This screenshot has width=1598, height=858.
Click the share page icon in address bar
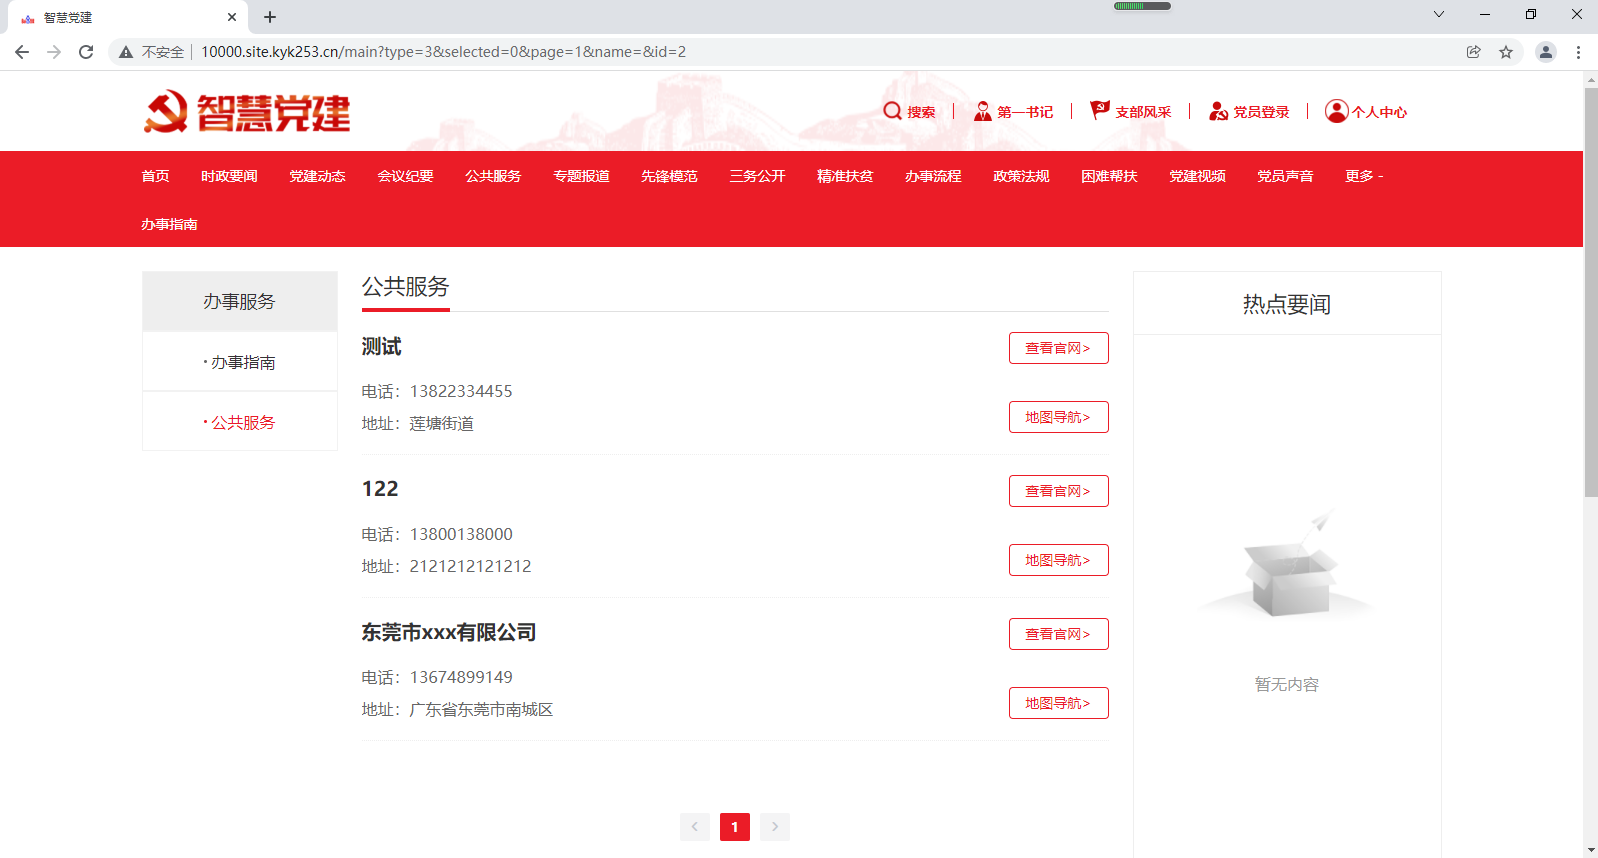pos(1473,52)
